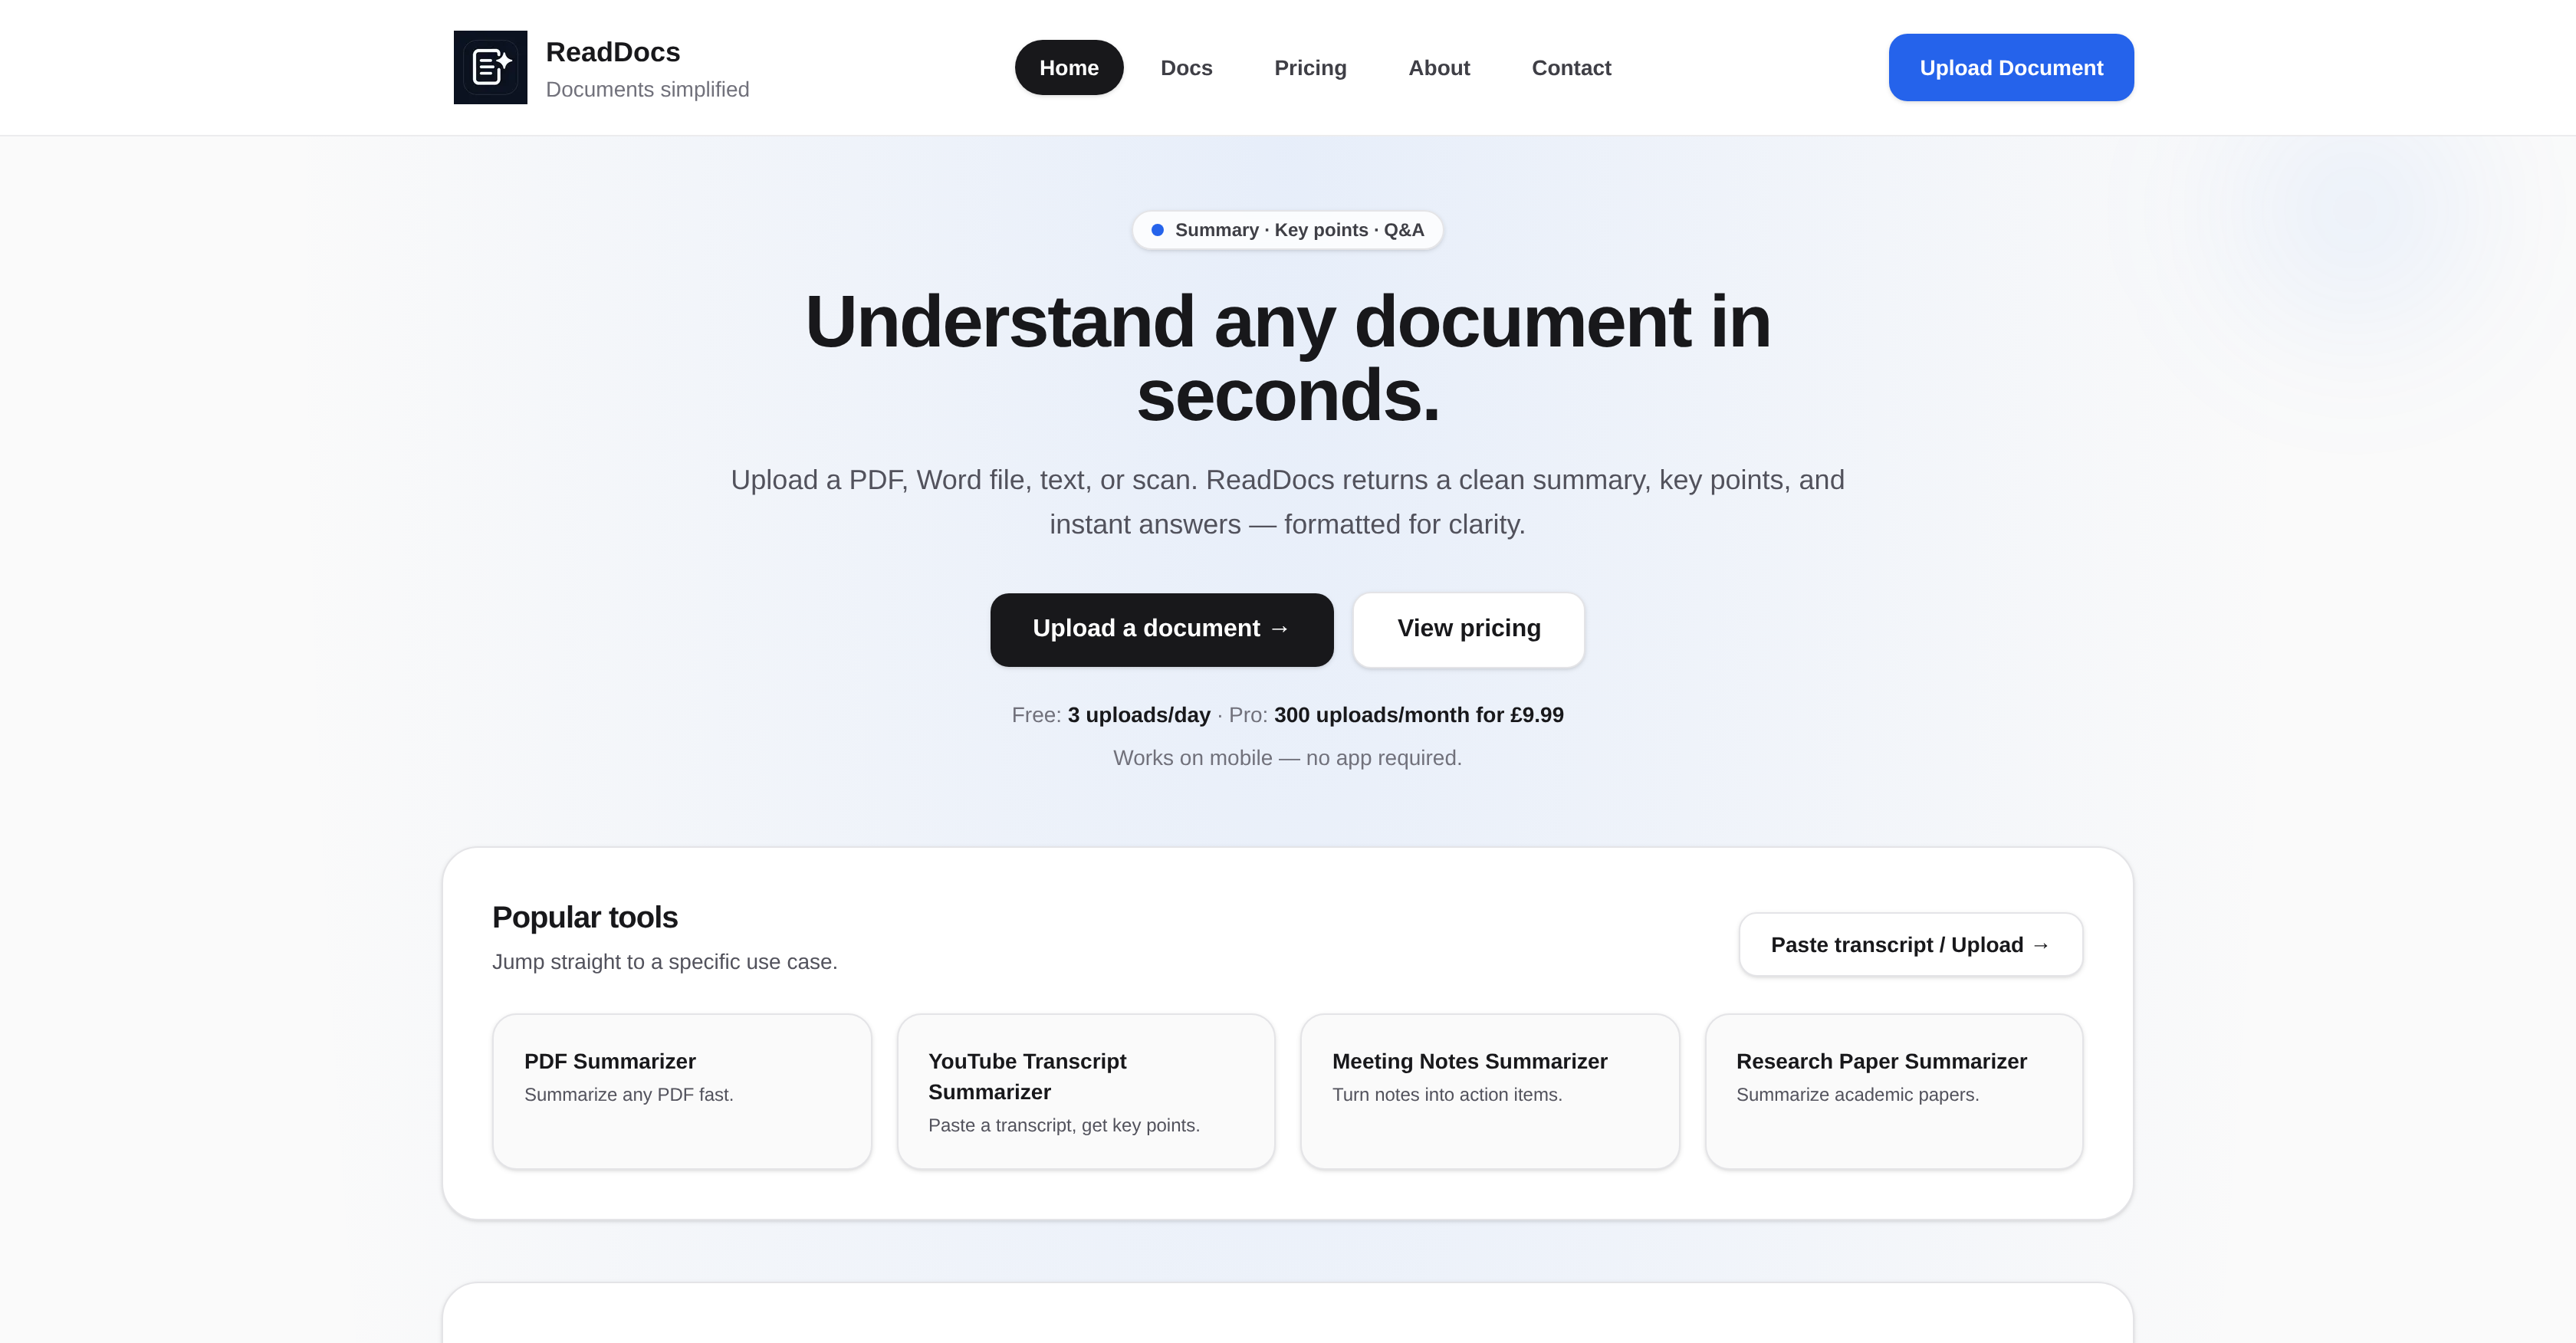
Task: Click the blue dot in the Summary badge
Action: pyautogui.click(x=1157, y=229)
